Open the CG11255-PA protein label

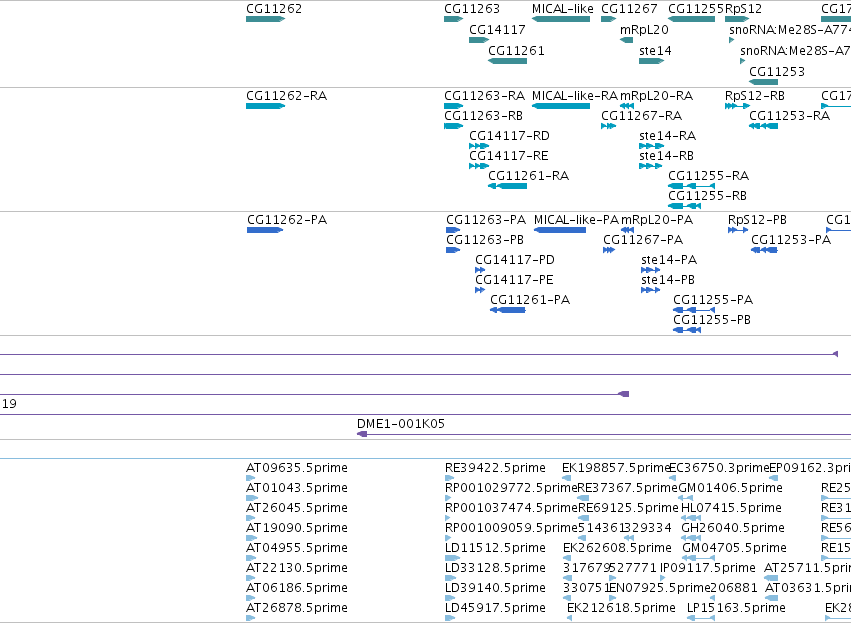[713, 300]
